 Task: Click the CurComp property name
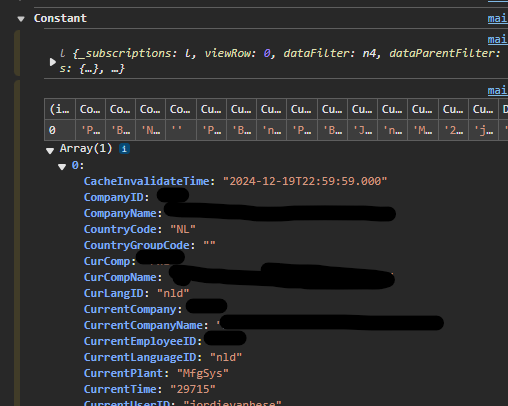(x=107, y=261)
